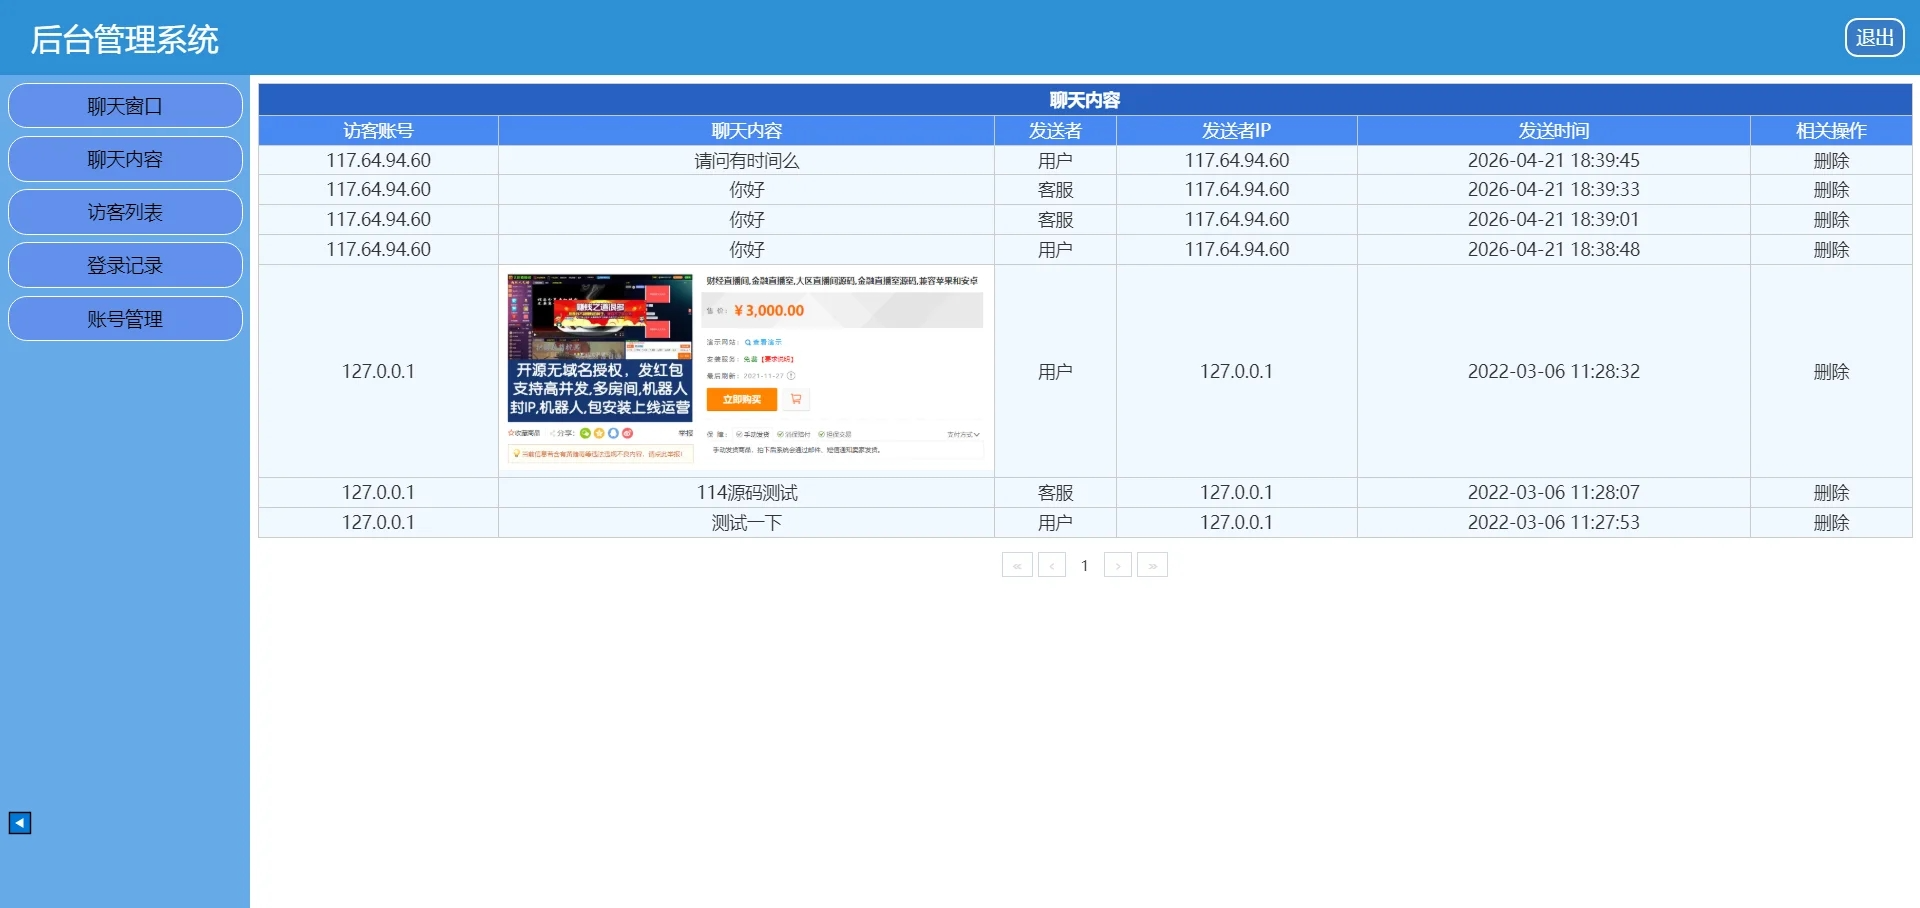Collapse the sidebar with the left arrow icon
This screenshot has width=1920, height=908.
20,823
